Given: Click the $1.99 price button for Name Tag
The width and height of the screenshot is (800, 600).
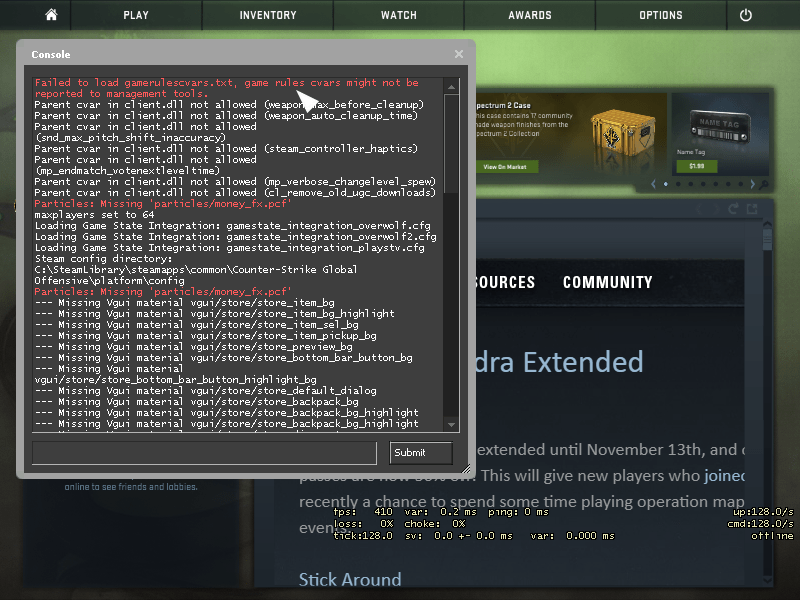Looking at the screenshot, I should pos(696,165).
